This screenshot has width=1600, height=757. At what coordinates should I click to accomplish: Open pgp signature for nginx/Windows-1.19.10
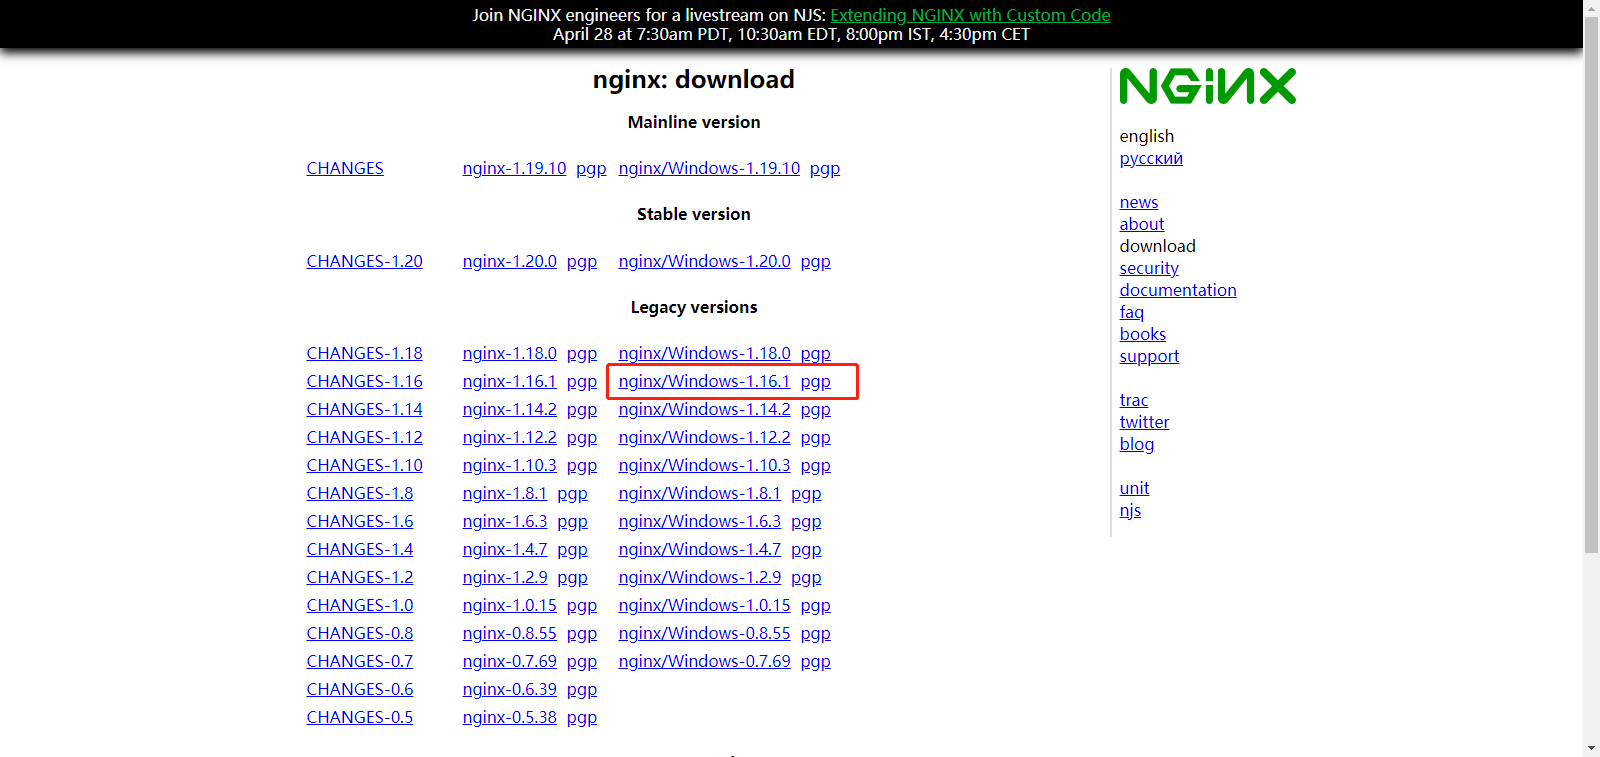[825, 168]
